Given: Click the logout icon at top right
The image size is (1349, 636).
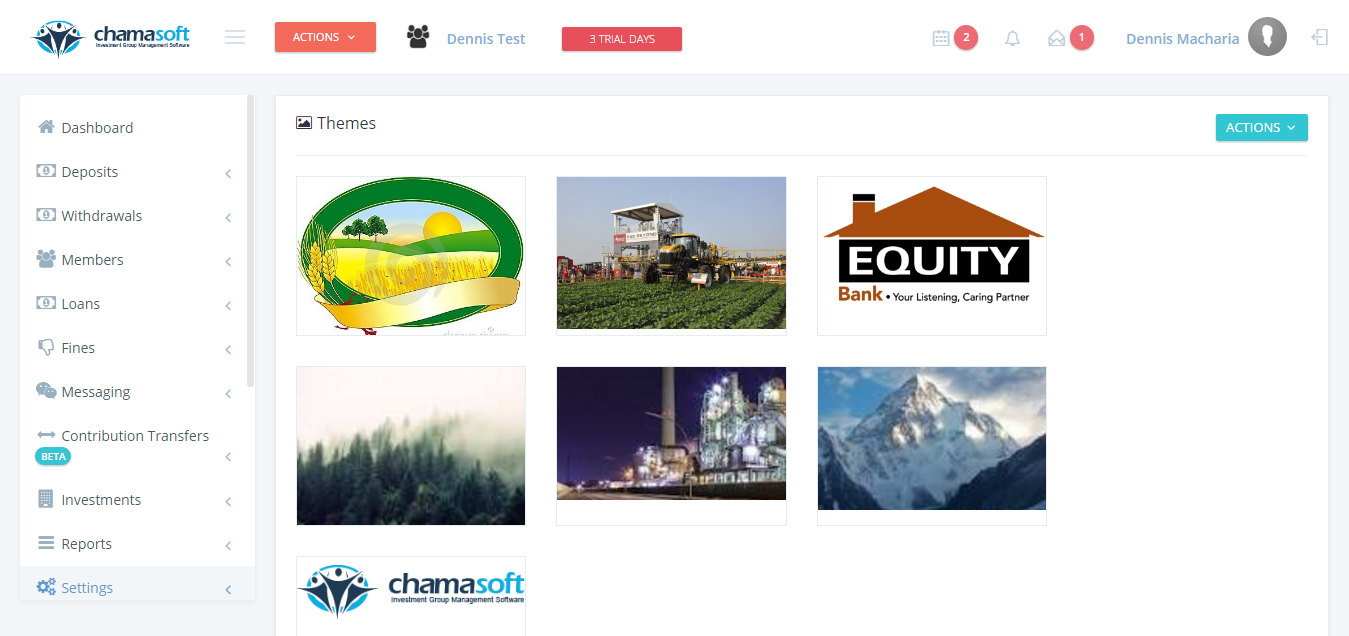Looking at the screenshot, I should [1320, 37].
